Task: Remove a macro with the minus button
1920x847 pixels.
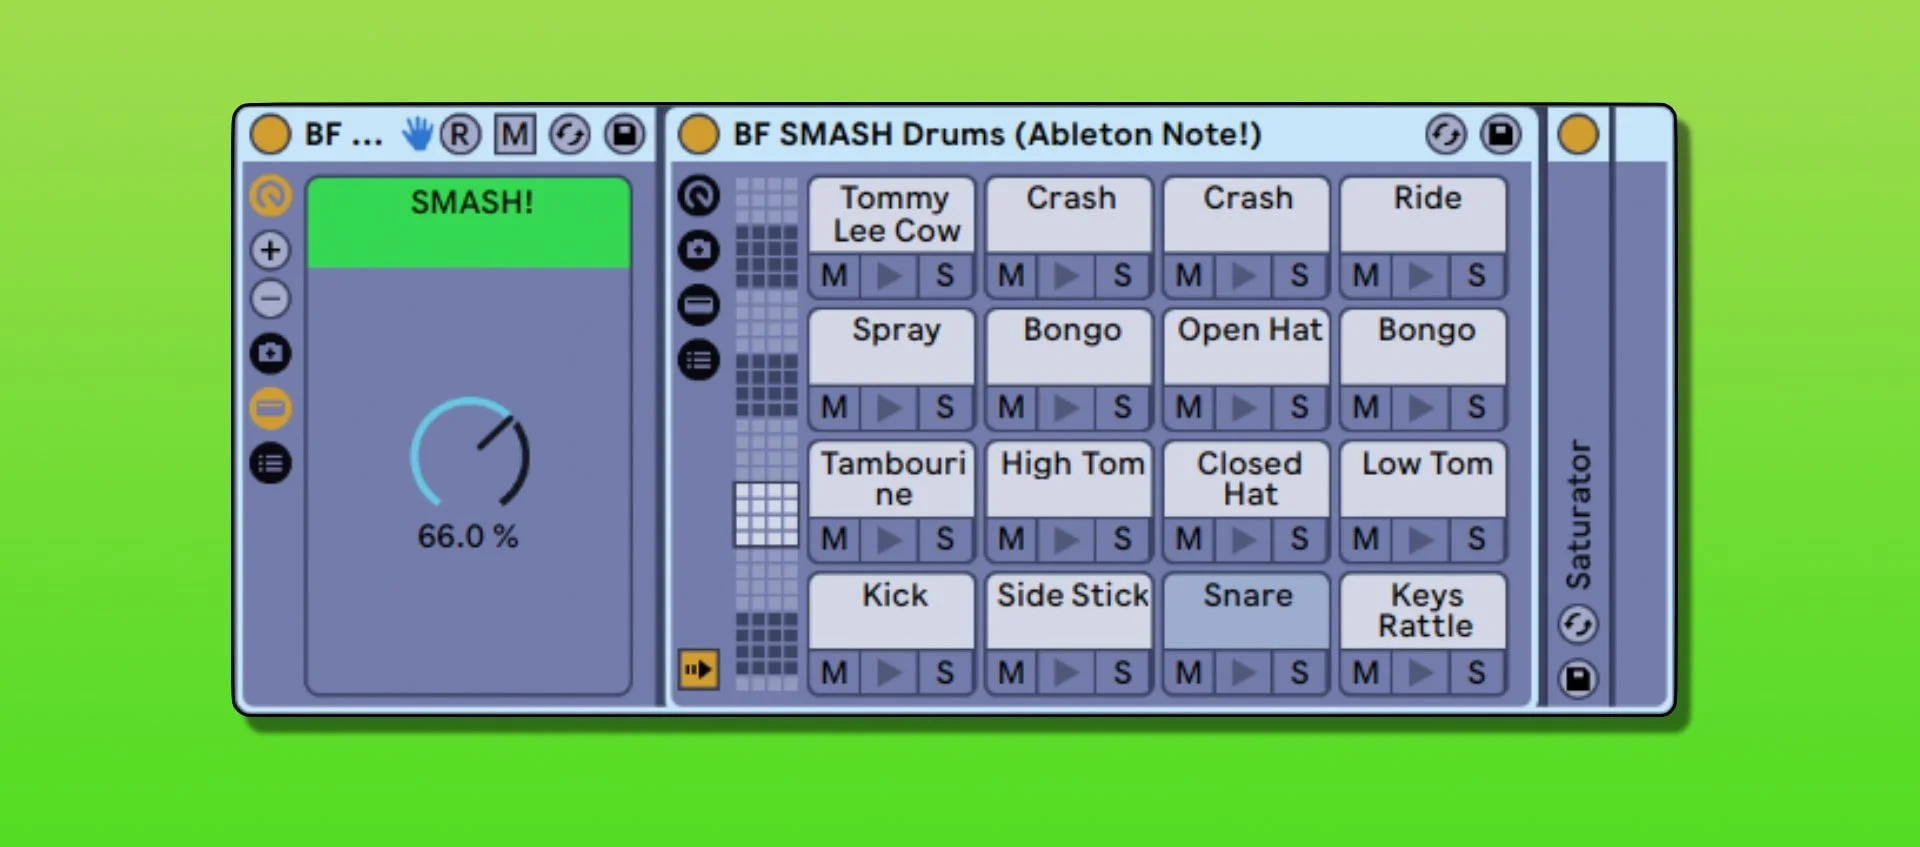Action: 270,299
